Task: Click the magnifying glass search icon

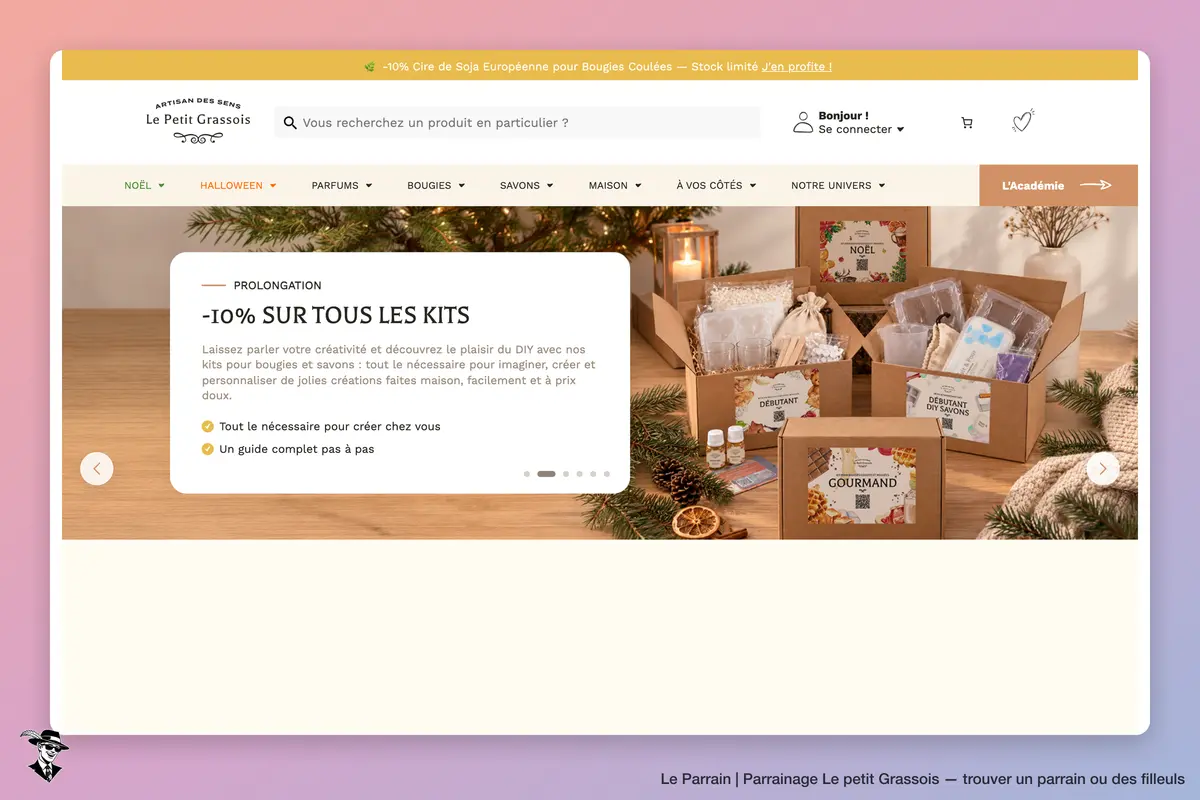Action: tap(290, 123)
